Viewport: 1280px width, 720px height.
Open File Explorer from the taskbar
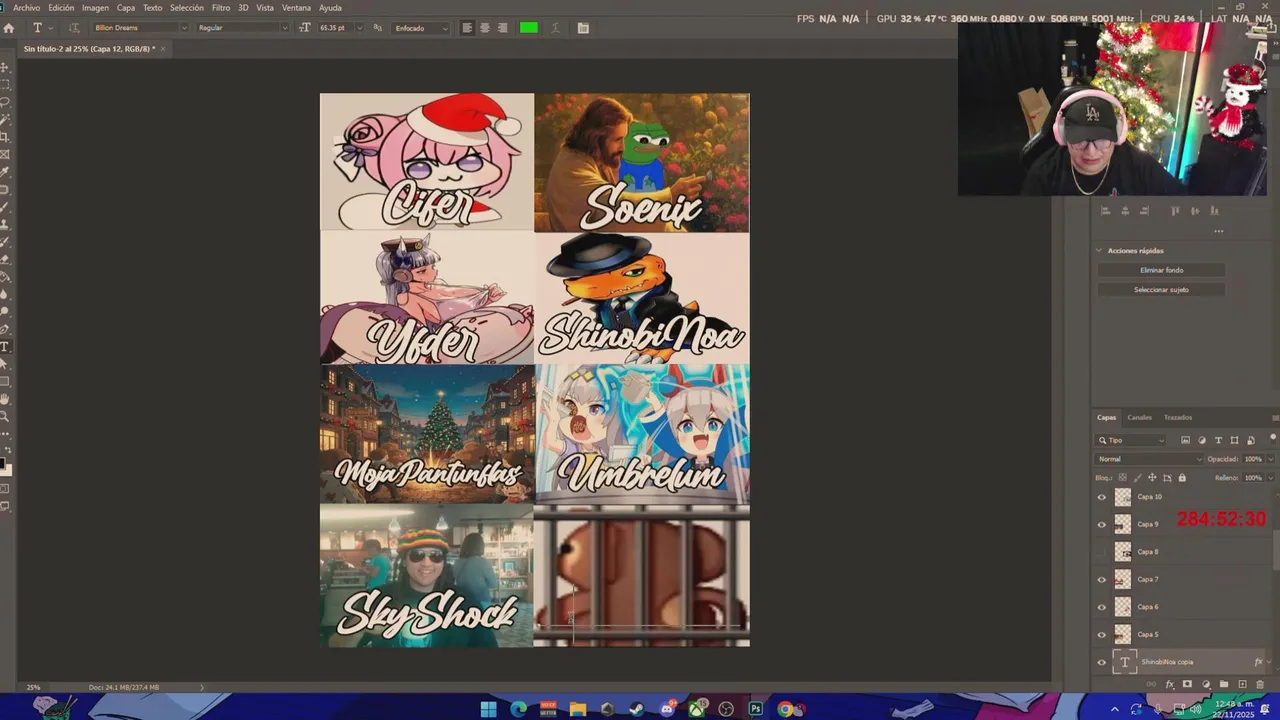578,709
